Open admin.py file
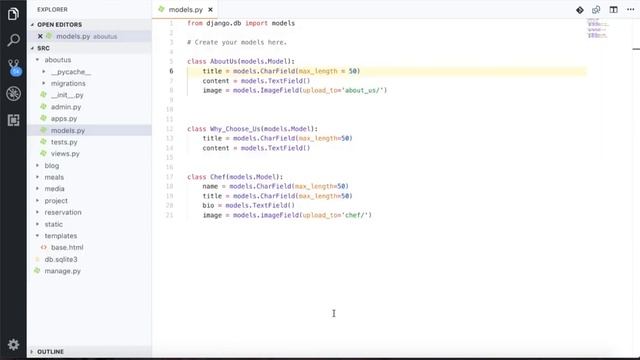 pos(66,107)
